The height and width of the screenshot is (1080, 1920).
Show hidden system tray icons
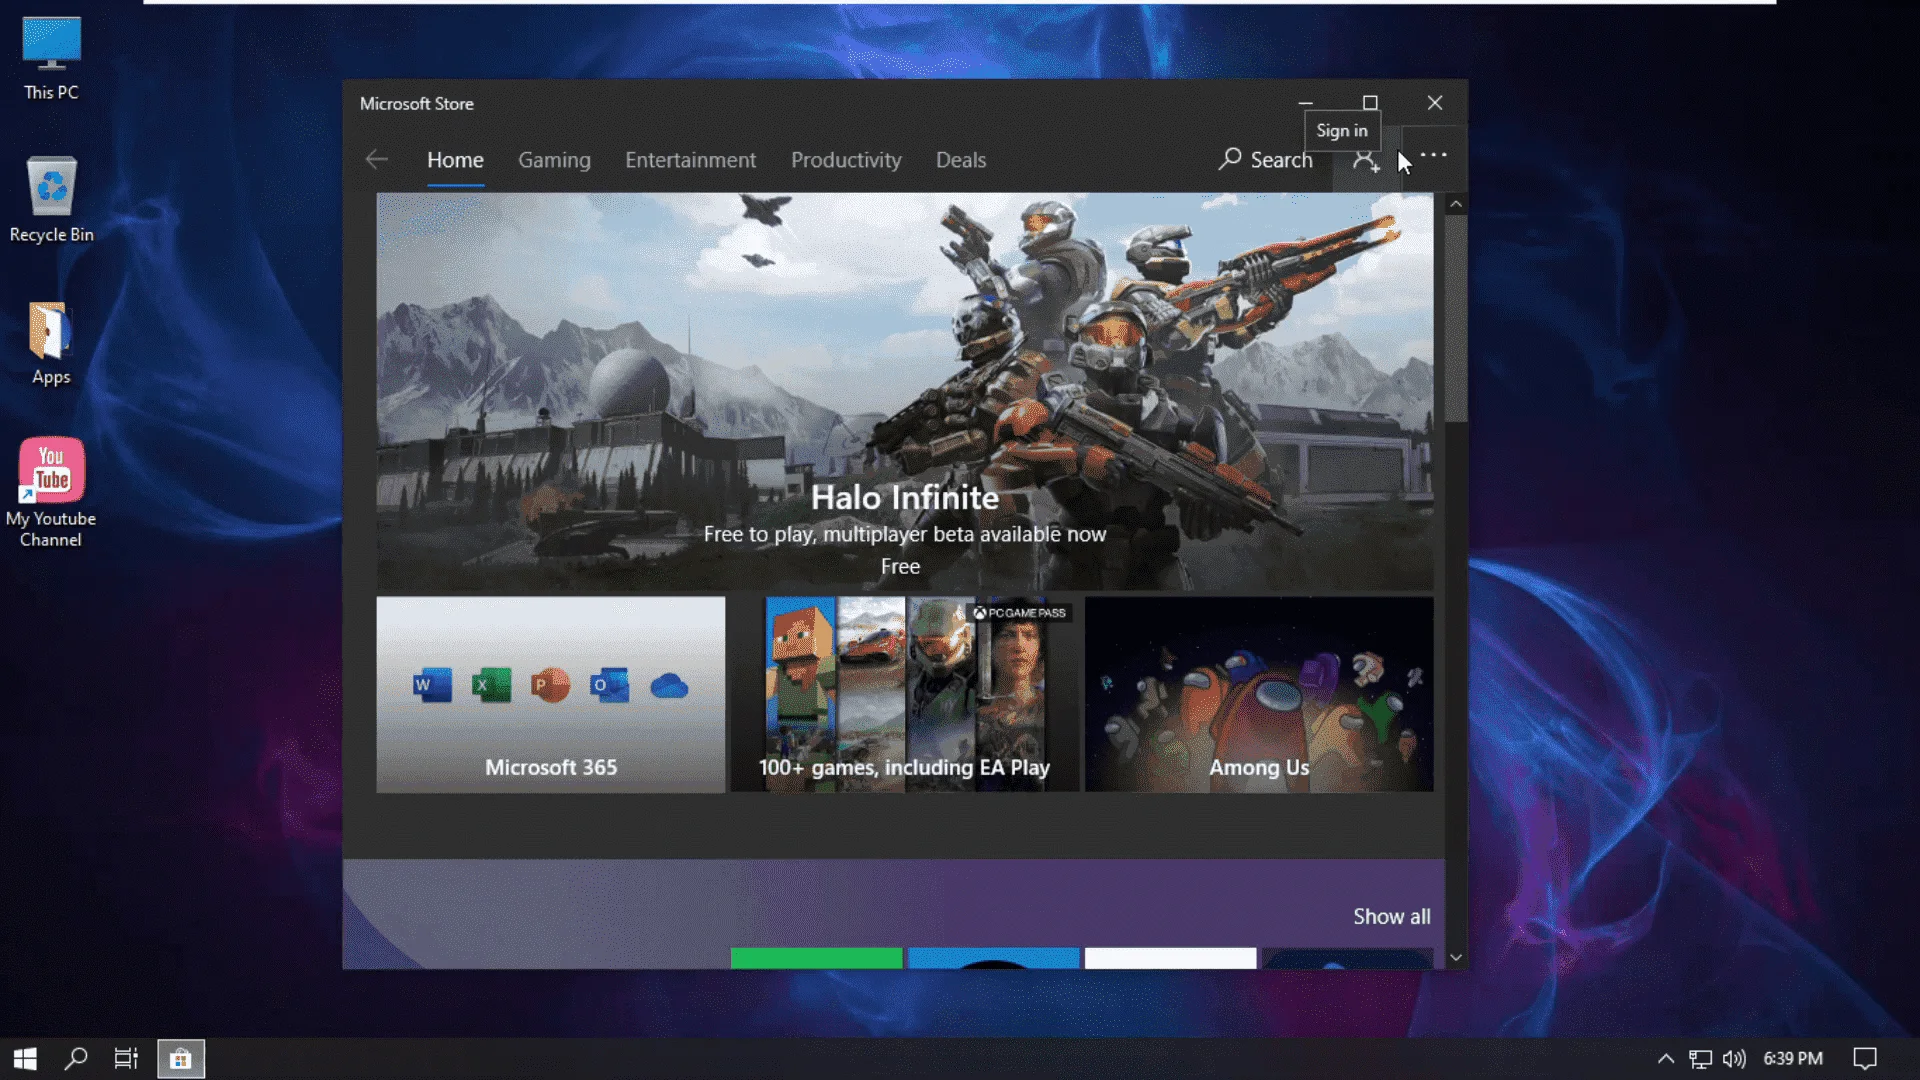point(1666,1058)
